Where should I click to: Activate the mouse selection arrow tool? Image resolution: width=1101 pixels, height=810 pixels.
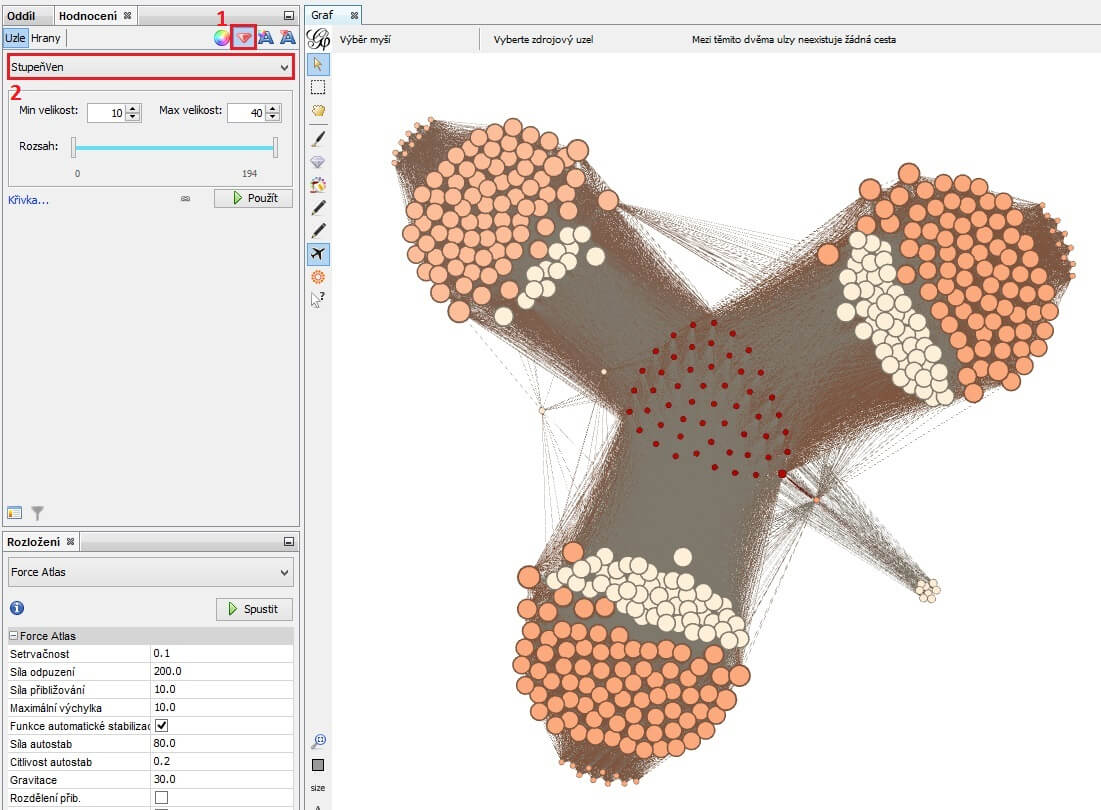click(x=318, y=65)
